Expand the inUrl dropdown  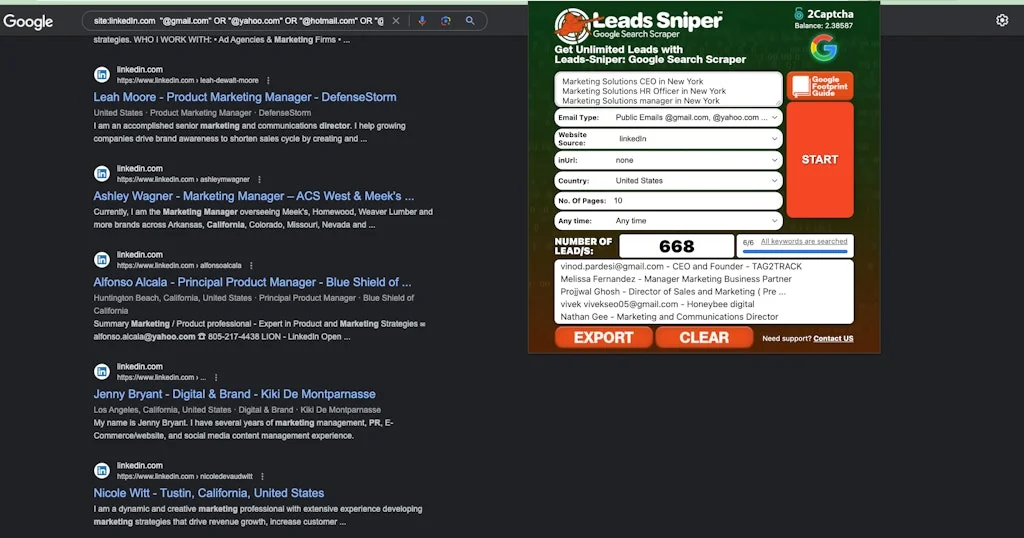tap(668, 160)
